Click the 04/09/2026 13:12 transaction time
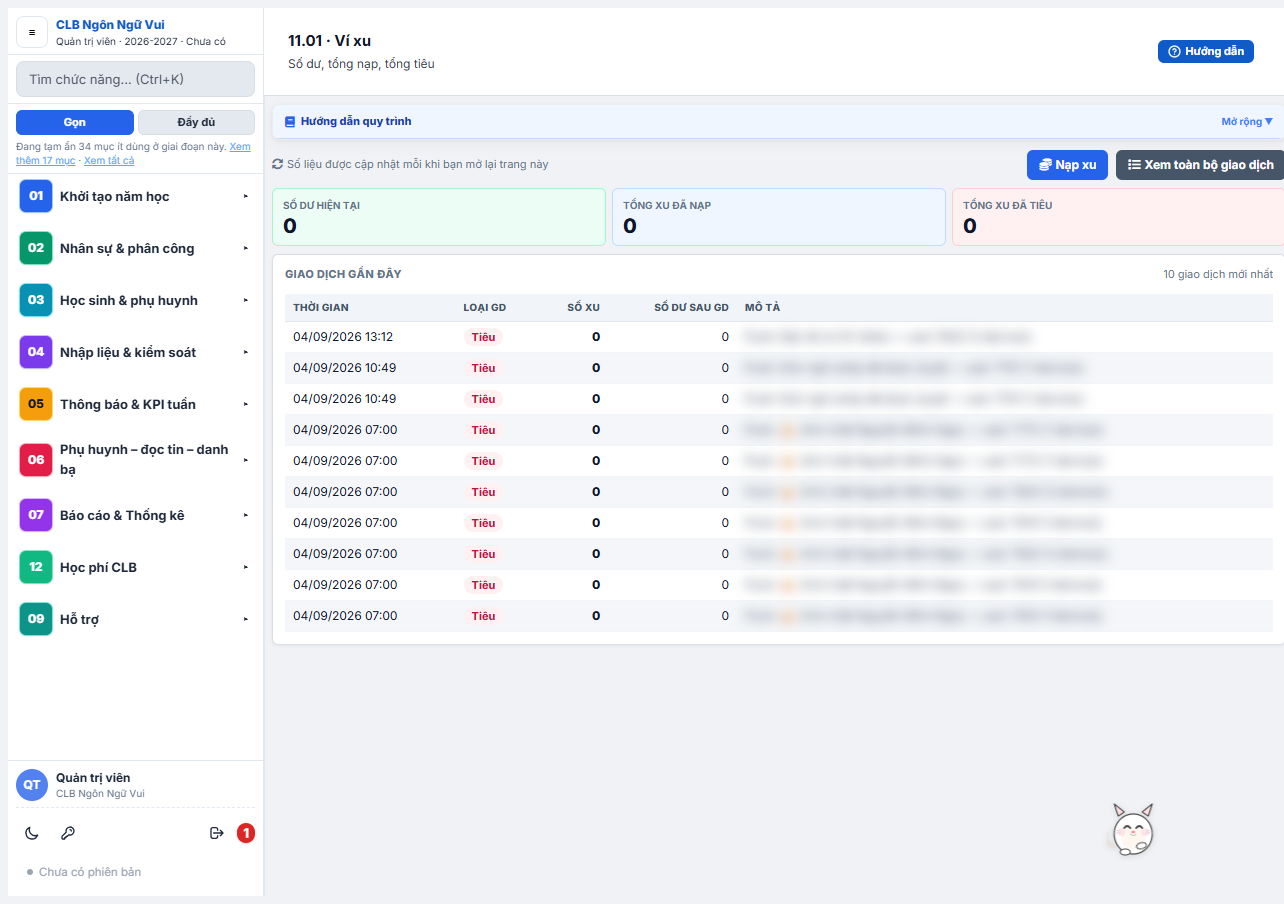 343,337
